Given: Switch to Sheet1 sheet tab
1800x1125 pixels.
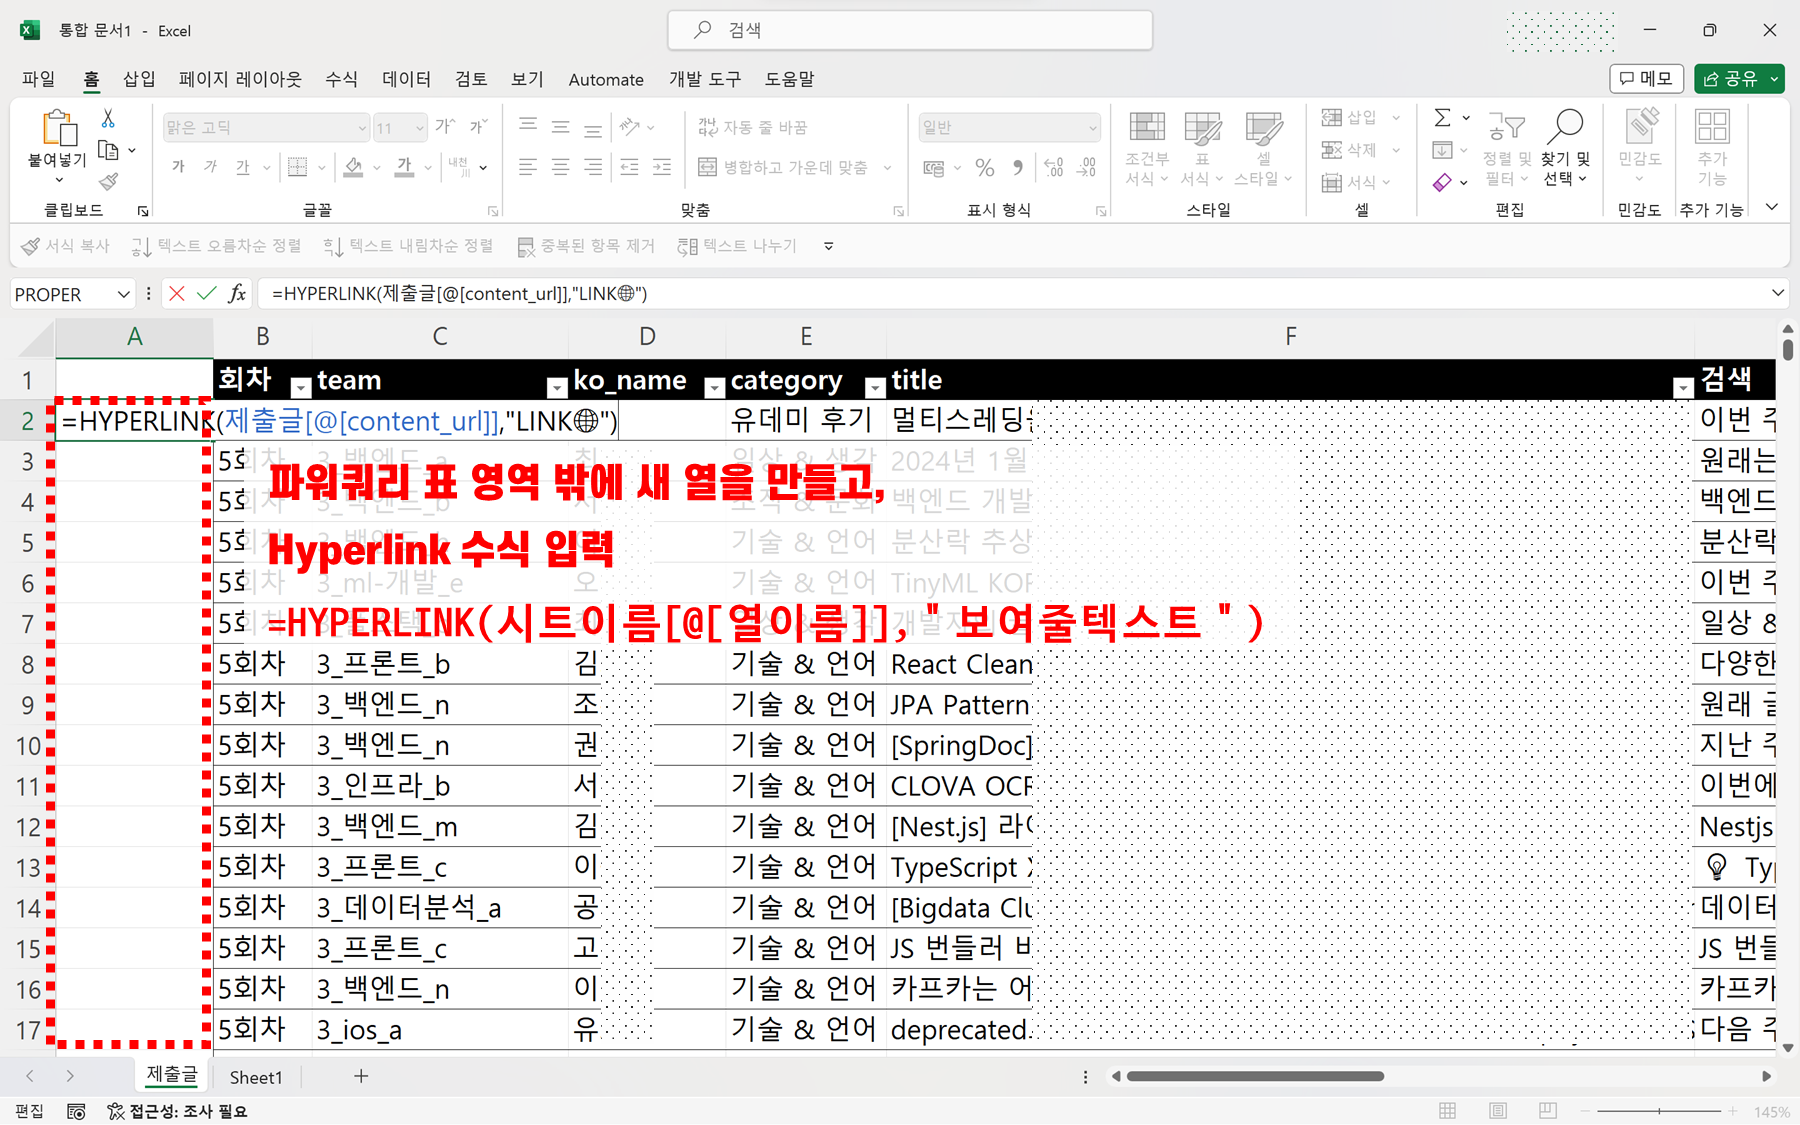Looking at the screenshot, I should [256, 1077].
